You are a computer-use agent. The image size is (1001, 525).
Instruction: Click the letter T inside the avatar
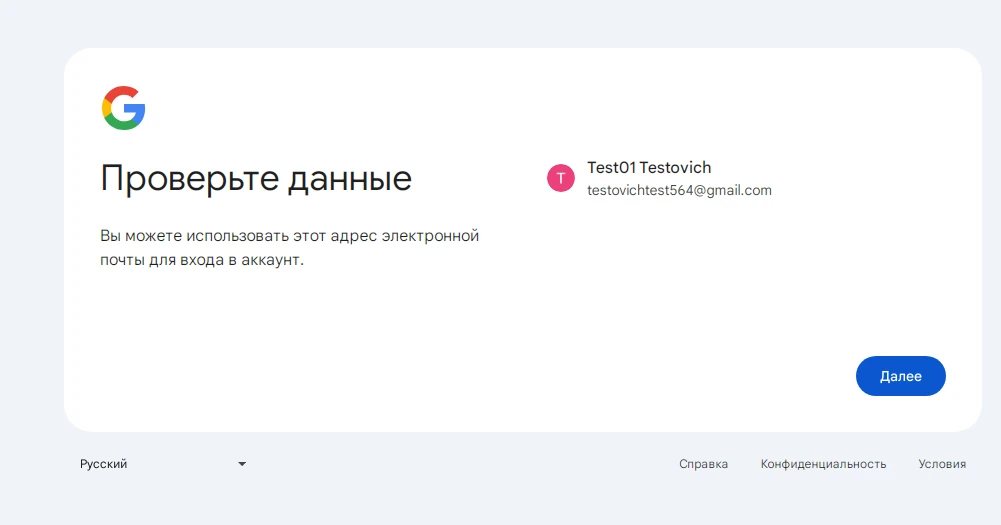[561, 179]
